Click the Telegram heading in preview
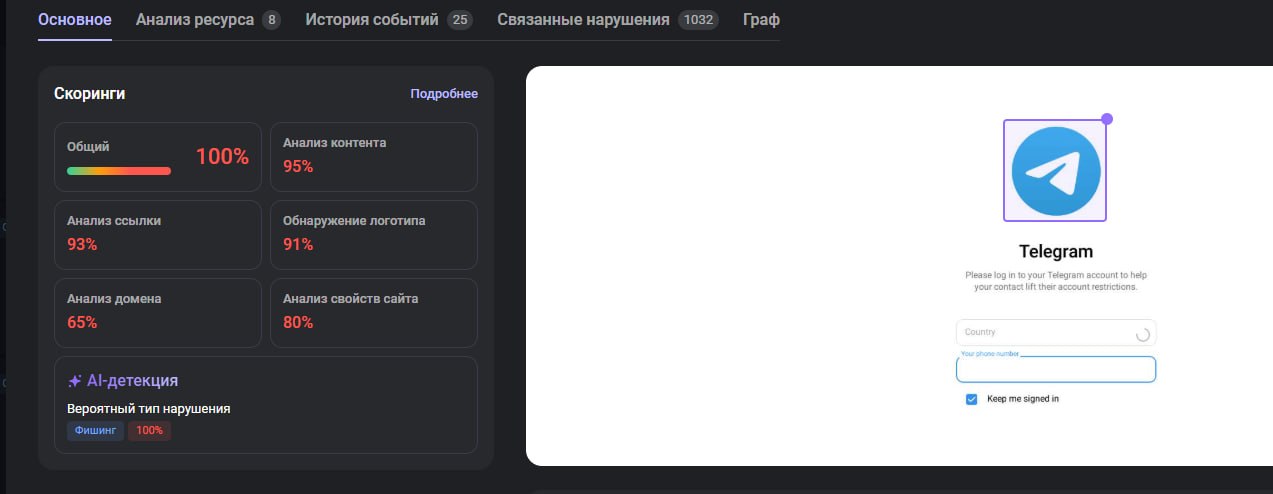1273x494 pixels. [x=1056, y=251]
